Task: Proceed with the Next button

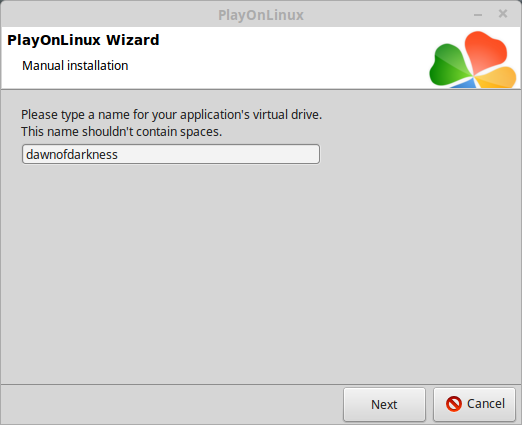Action: pos(384,404)
